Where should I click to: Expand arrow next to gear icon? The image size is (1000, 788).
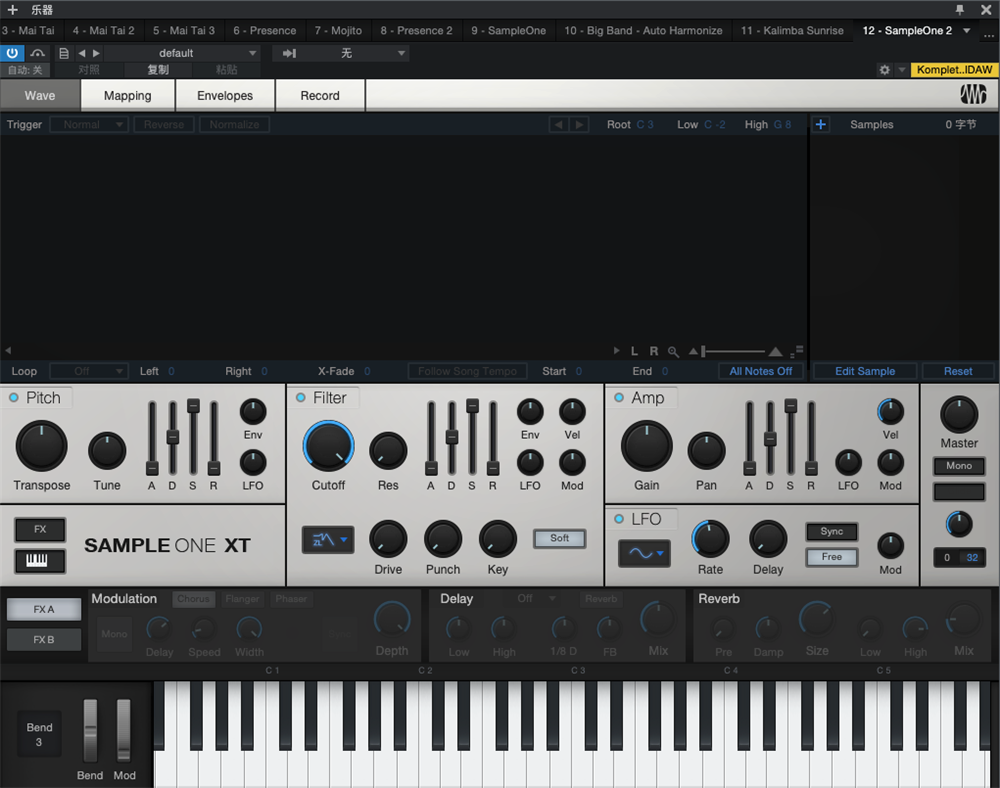click(901, 69)
